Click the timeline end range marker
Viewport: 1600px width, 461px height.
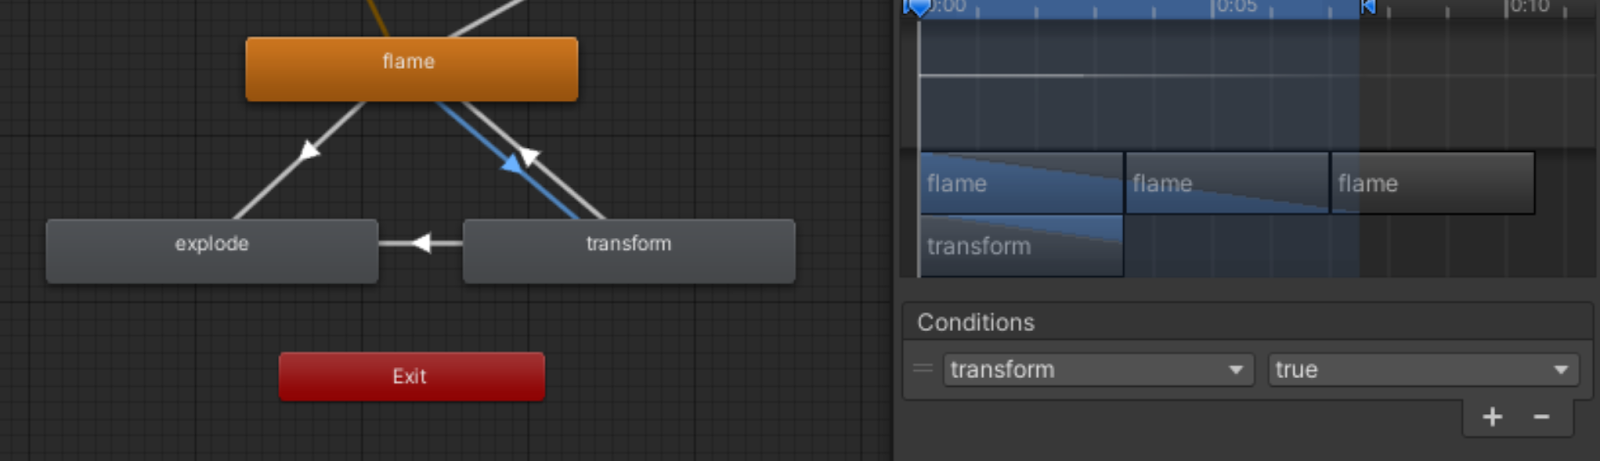[x=1368, y=7]
